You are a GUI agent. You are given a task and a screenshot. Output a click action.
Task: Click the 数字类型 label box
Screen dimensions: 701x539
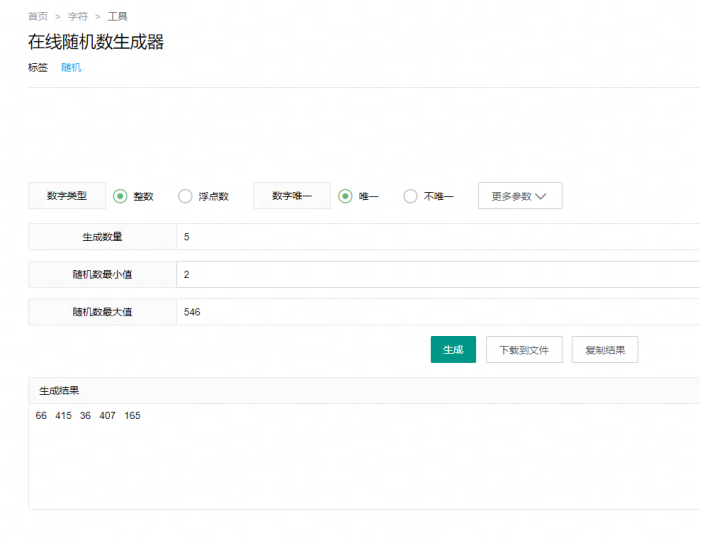tap(66, 196)
